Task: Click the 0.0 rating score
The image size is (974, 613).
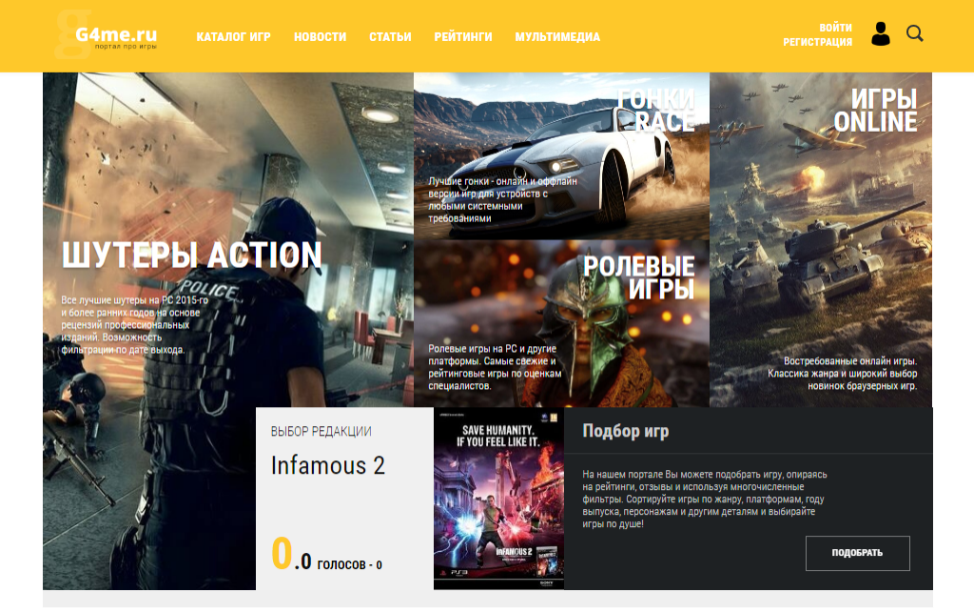Action: pyautogui.click(x=291, y=554)
